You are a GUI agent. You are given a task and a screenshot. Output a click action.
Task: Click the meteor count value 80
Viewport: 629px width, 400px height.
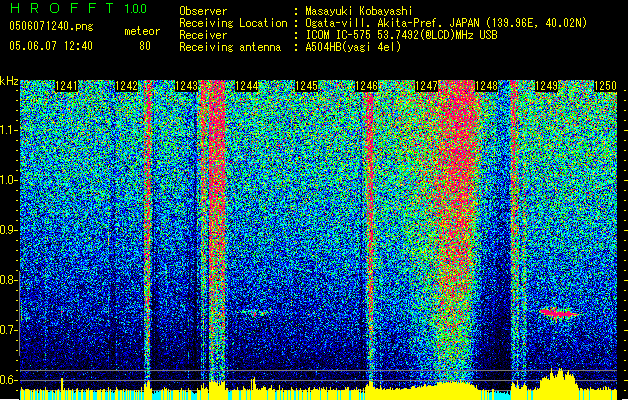click(145, 46)
